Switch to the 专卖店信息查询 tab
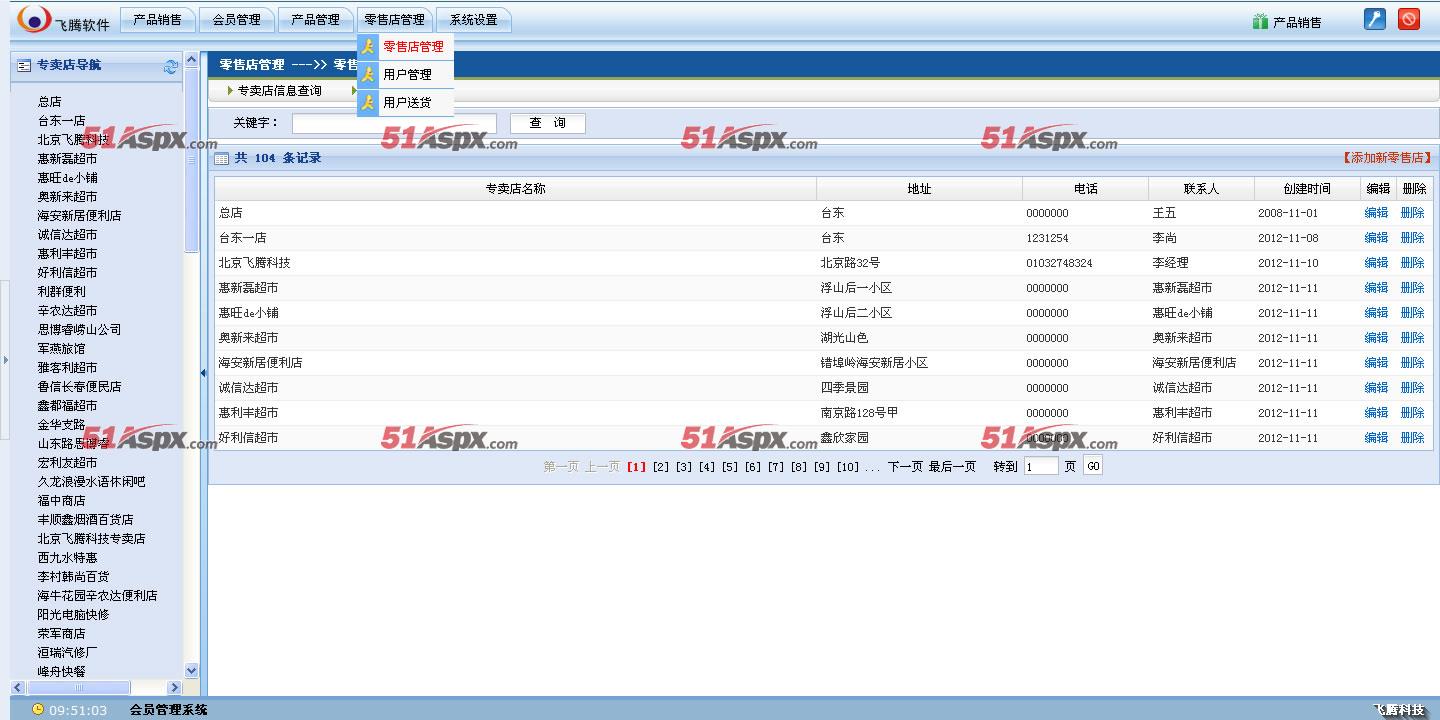Screen dimensions: 1440x720 point(279,91)
